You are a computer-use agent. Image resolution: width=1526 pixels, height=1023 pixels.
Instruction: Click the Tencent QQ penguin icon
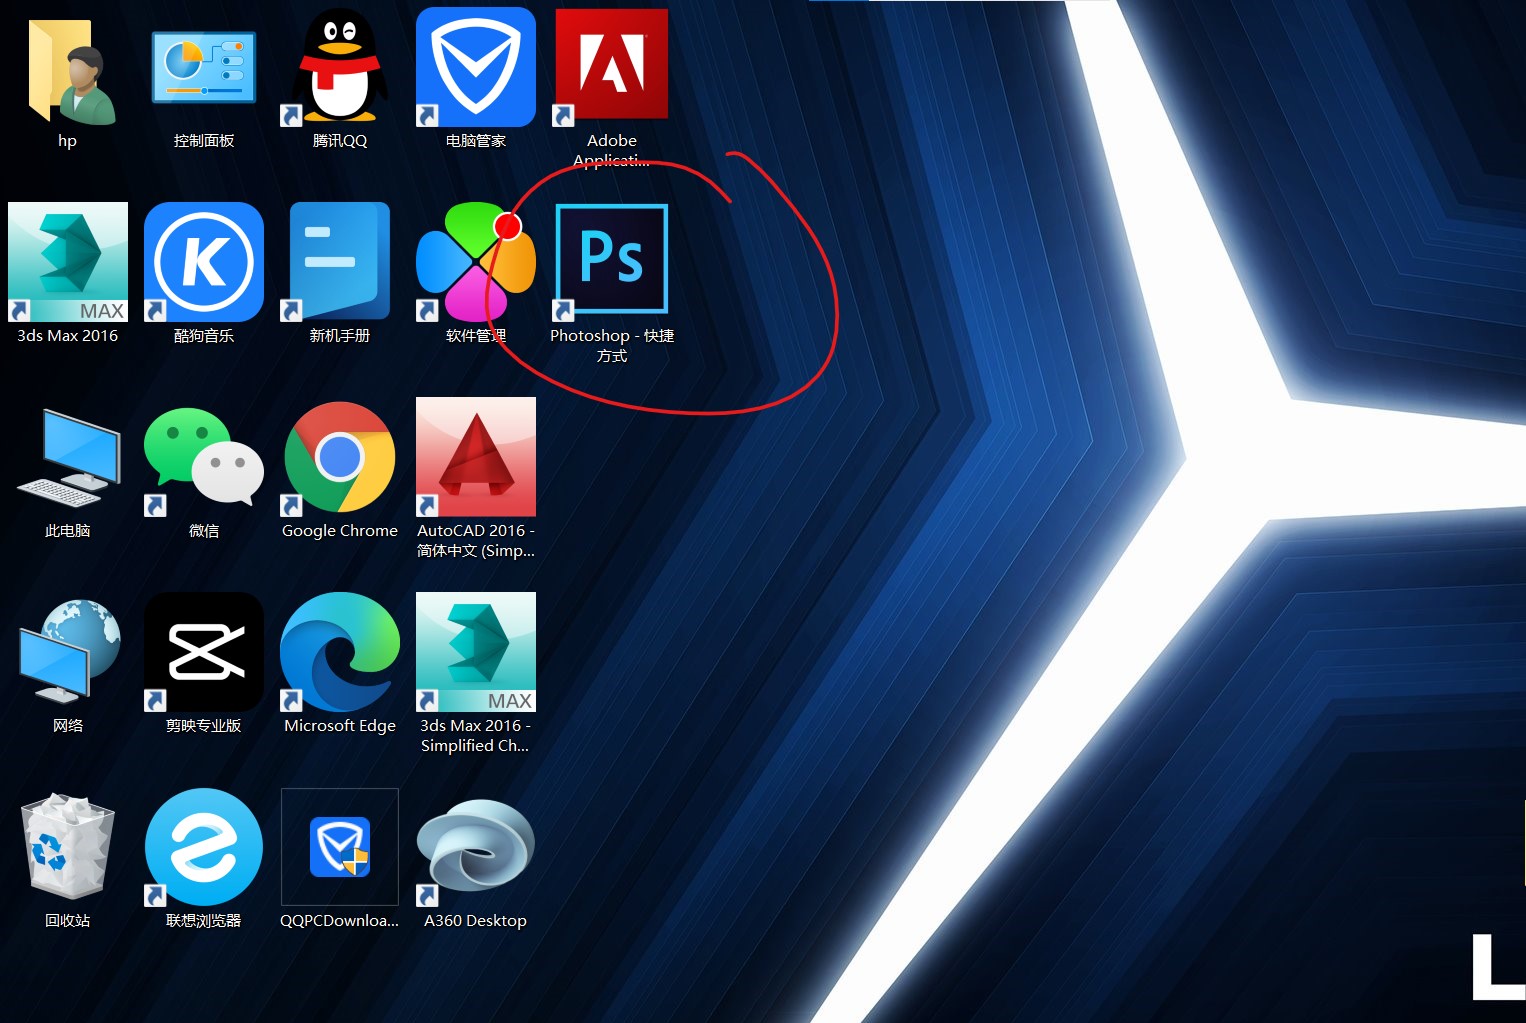tap(340, 67)
